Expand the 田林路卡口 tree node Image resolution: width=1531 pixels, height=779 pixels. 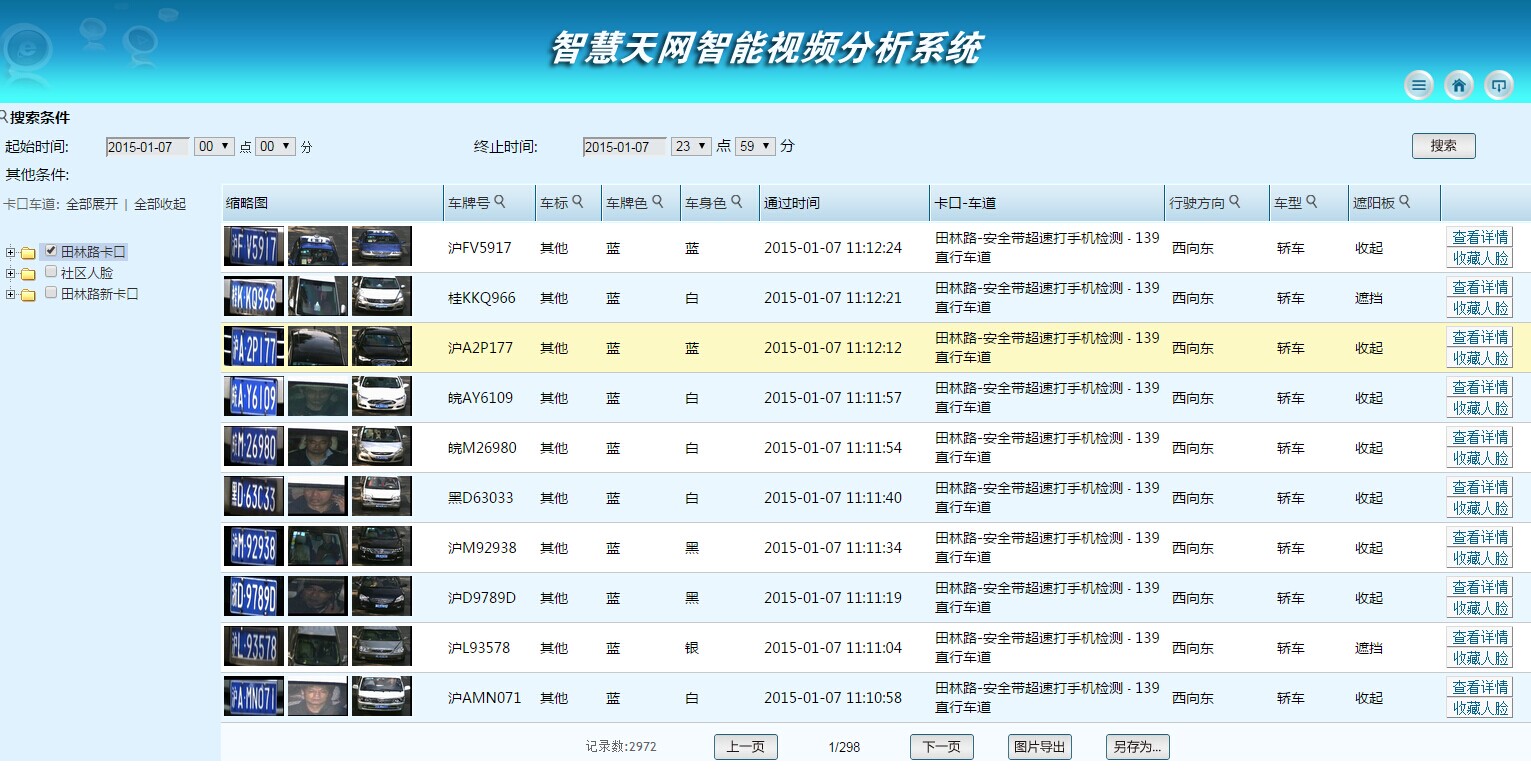[10, 252]
